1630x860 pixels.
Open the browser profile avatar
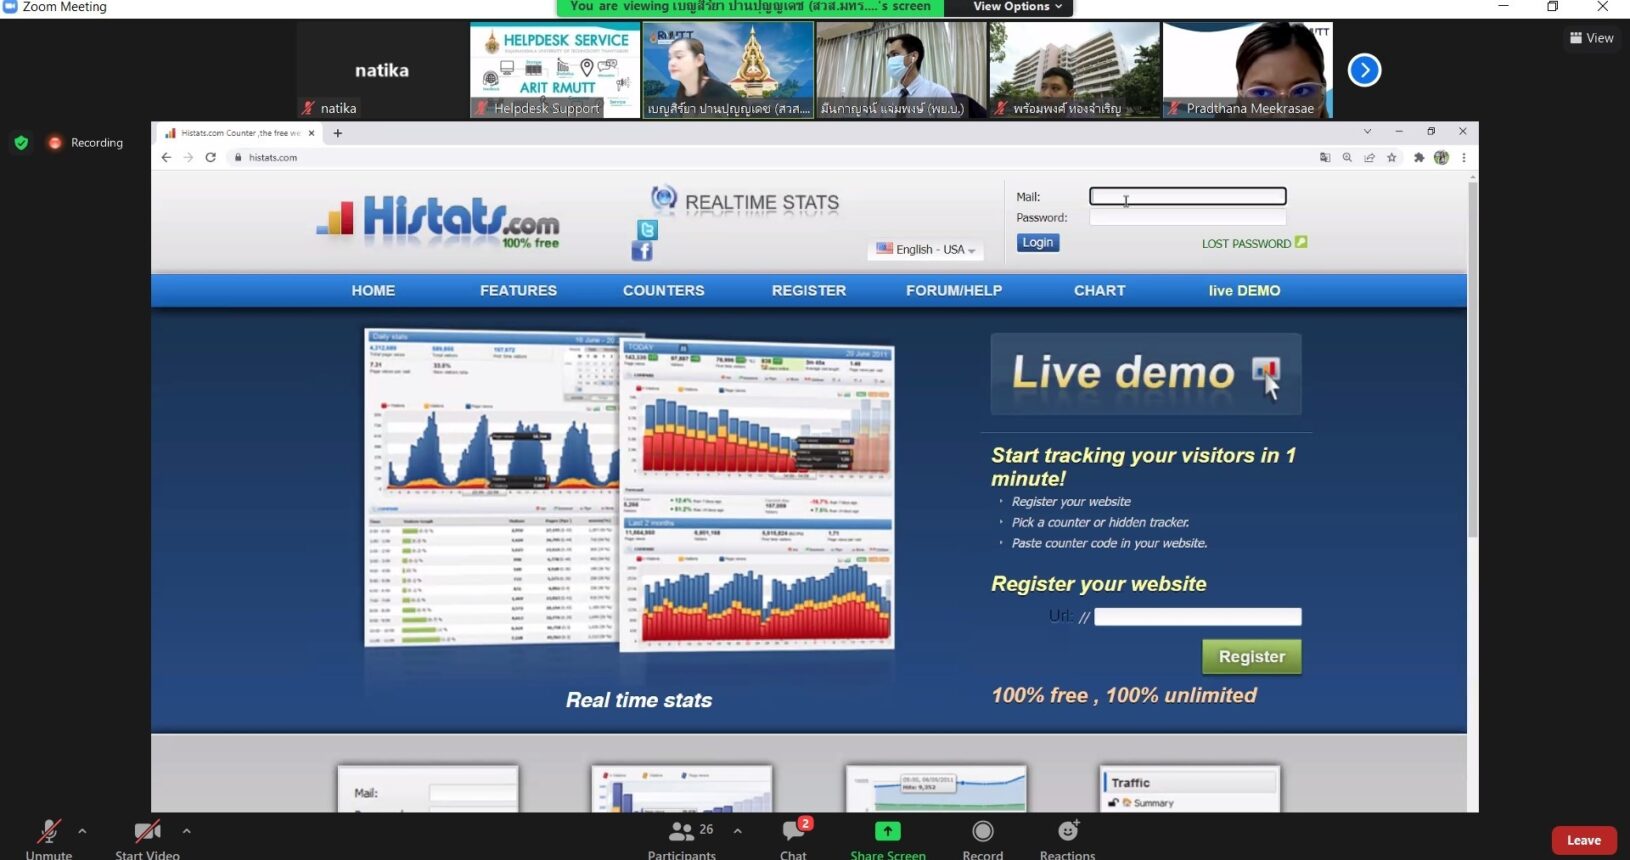coord(1441,157)
